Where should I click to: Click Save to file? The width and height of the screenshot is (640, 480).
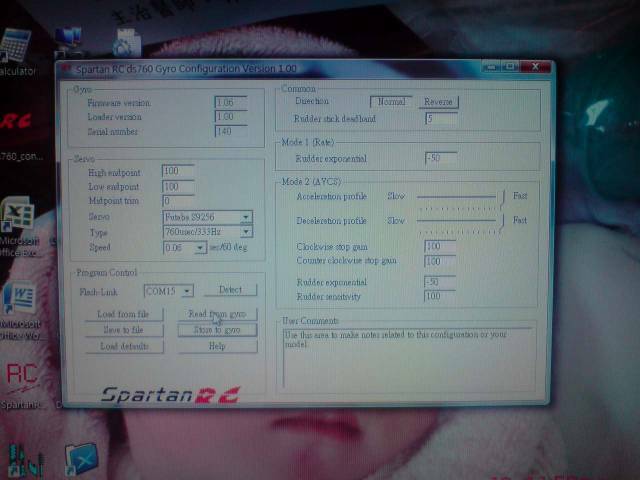tap(123, 330)
